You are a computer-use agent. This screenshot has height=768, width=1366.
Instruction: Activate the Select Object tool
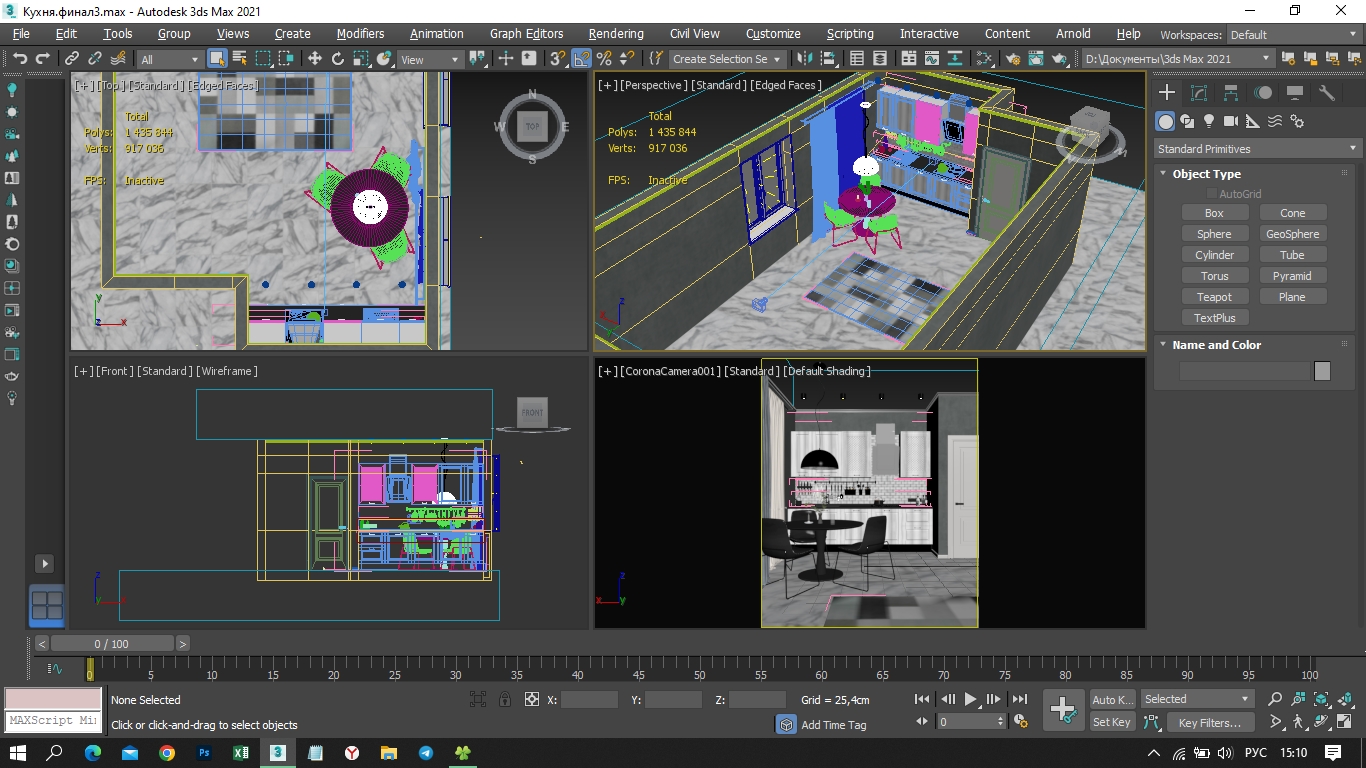[x=217, y=59]
